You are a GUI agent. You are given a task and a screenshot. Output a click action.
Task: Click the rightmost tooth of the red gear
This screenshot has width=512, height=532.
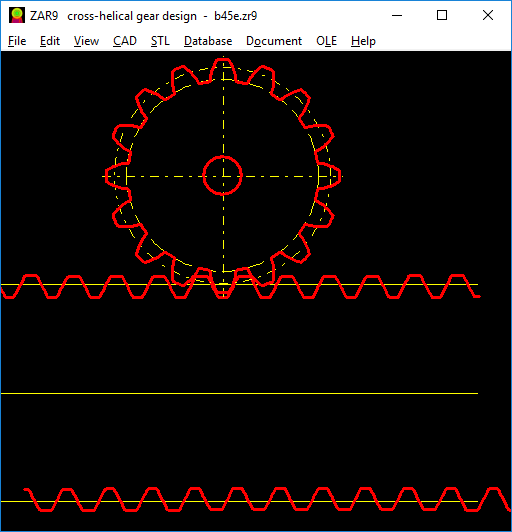328,176
